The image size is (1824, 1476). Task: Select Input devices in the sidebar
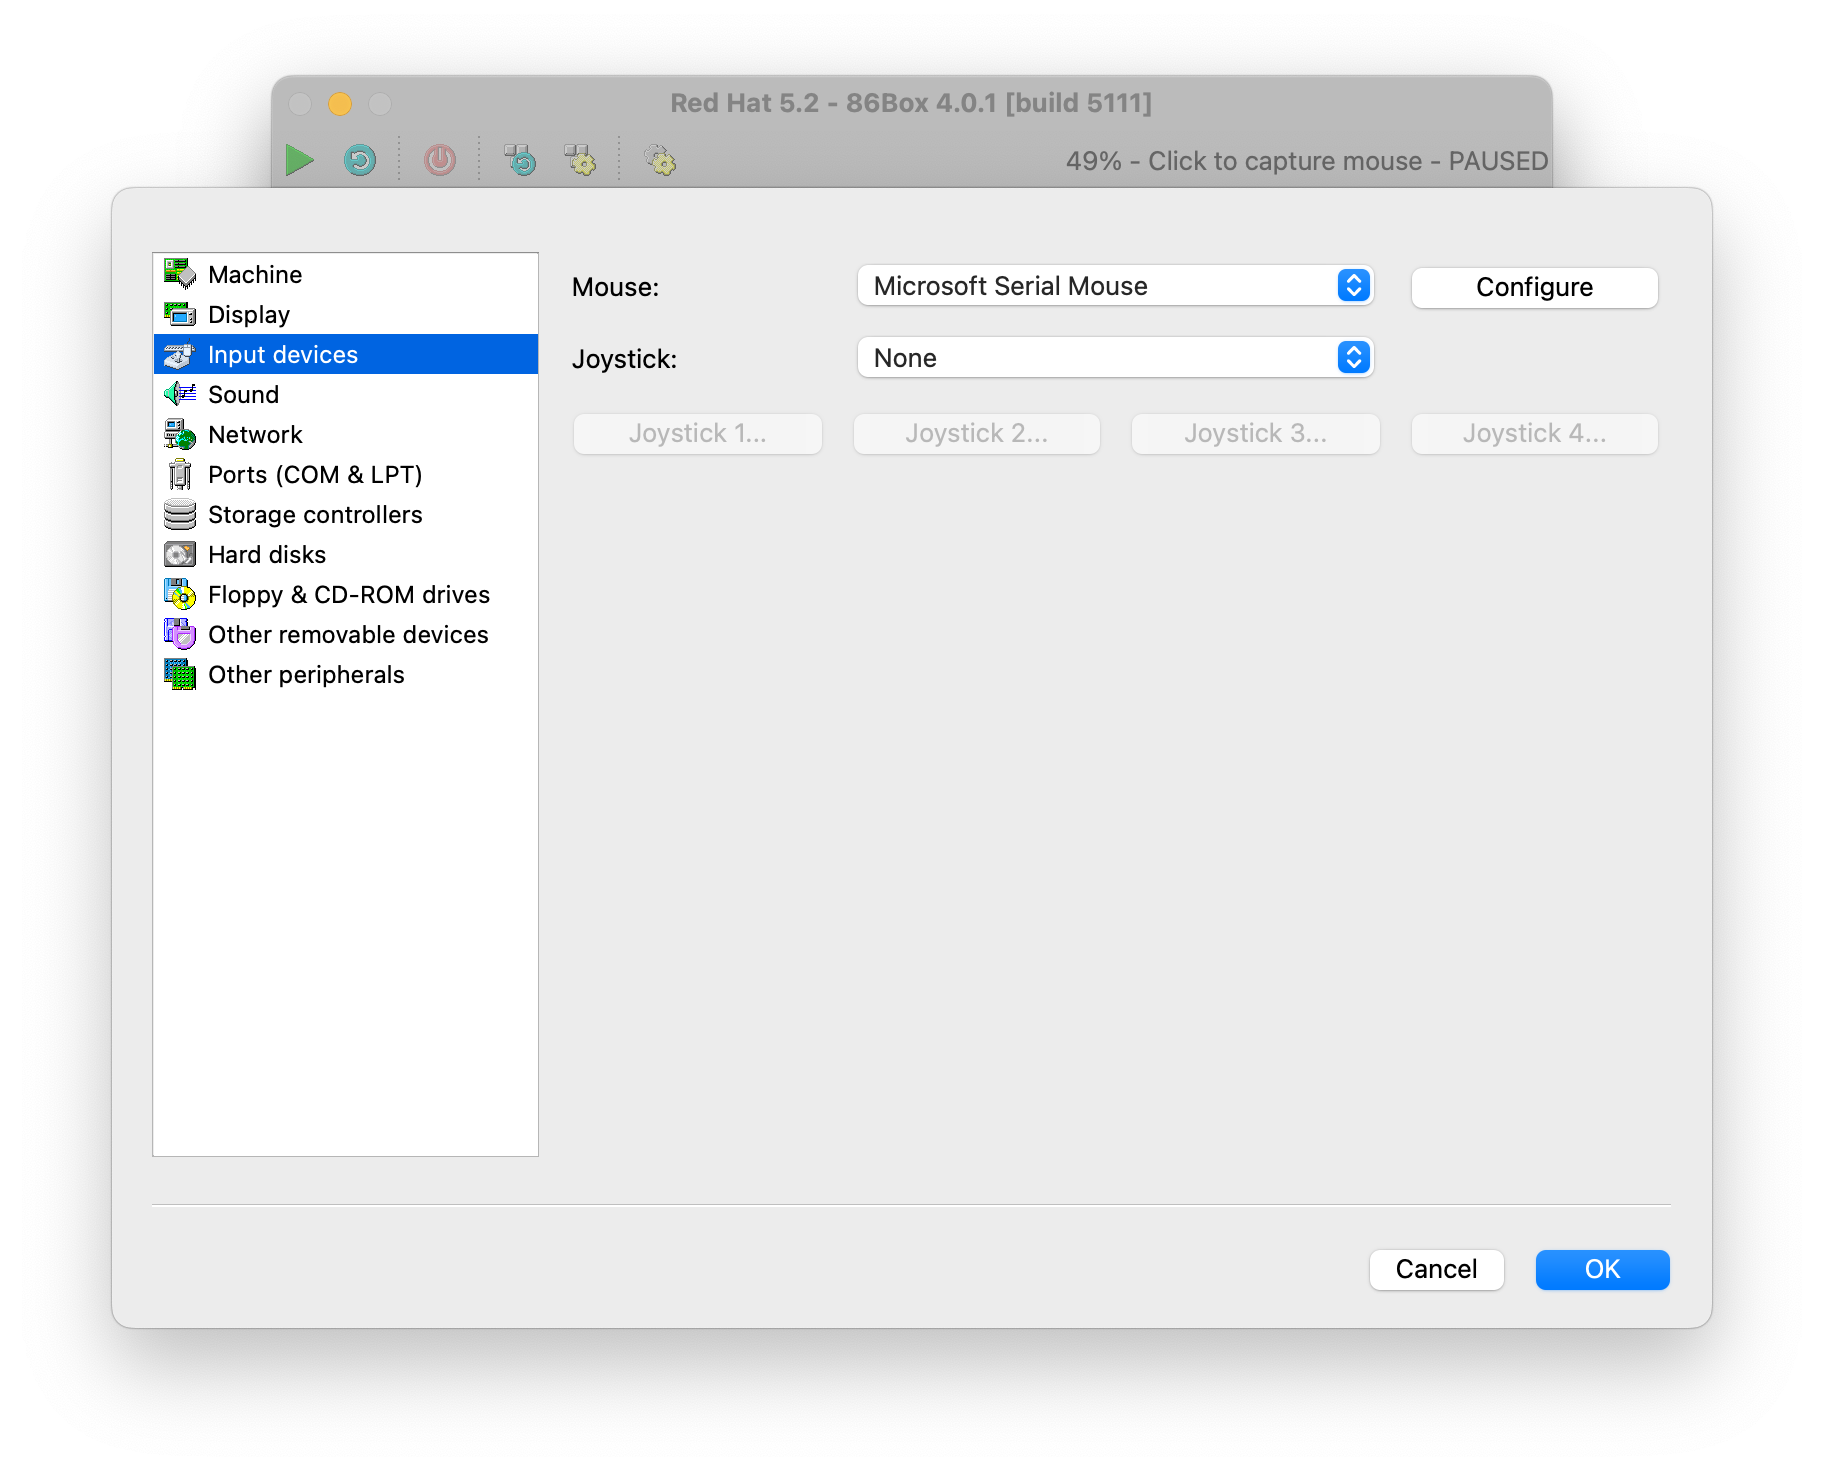click(283, 354)
